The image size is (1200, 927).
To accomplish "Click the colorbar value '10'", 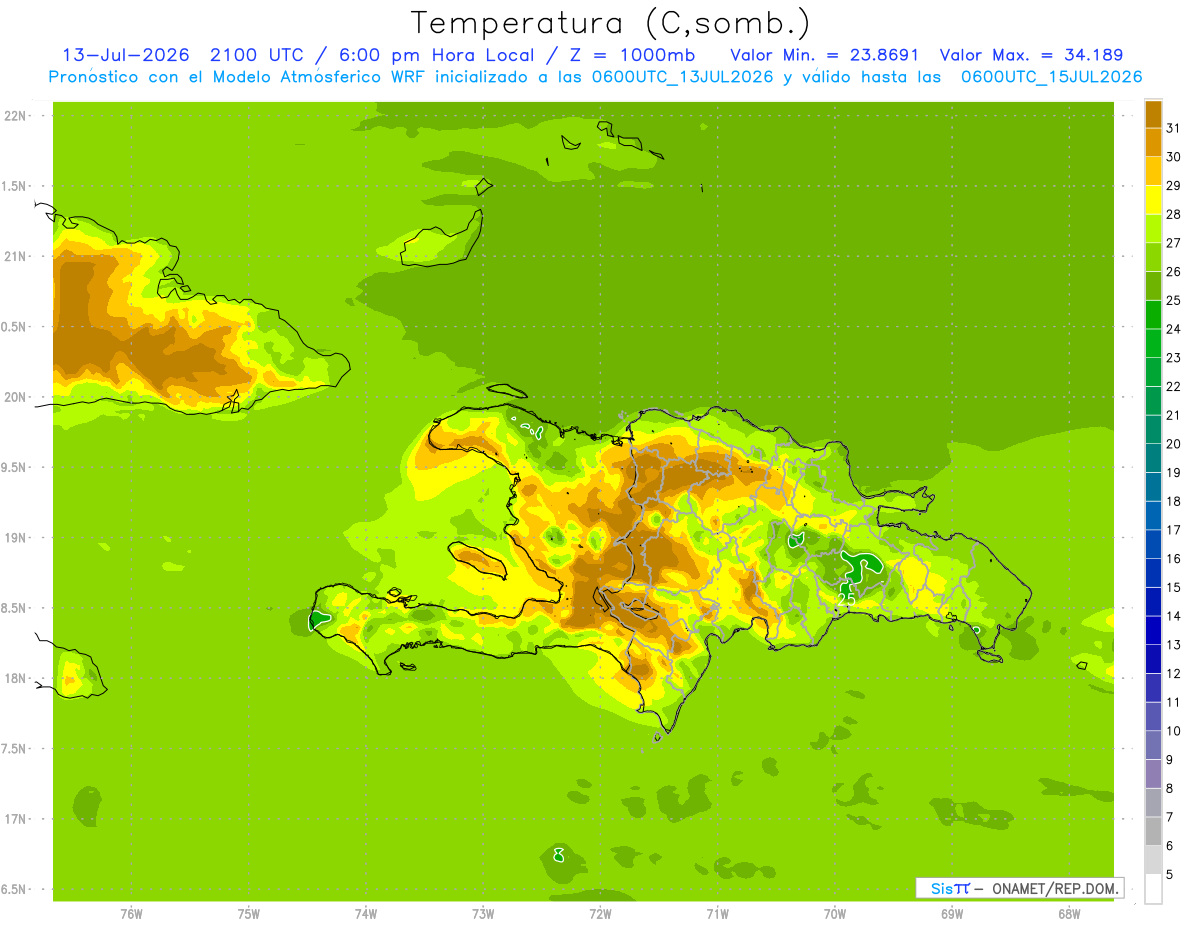I will pos(1174,731).
